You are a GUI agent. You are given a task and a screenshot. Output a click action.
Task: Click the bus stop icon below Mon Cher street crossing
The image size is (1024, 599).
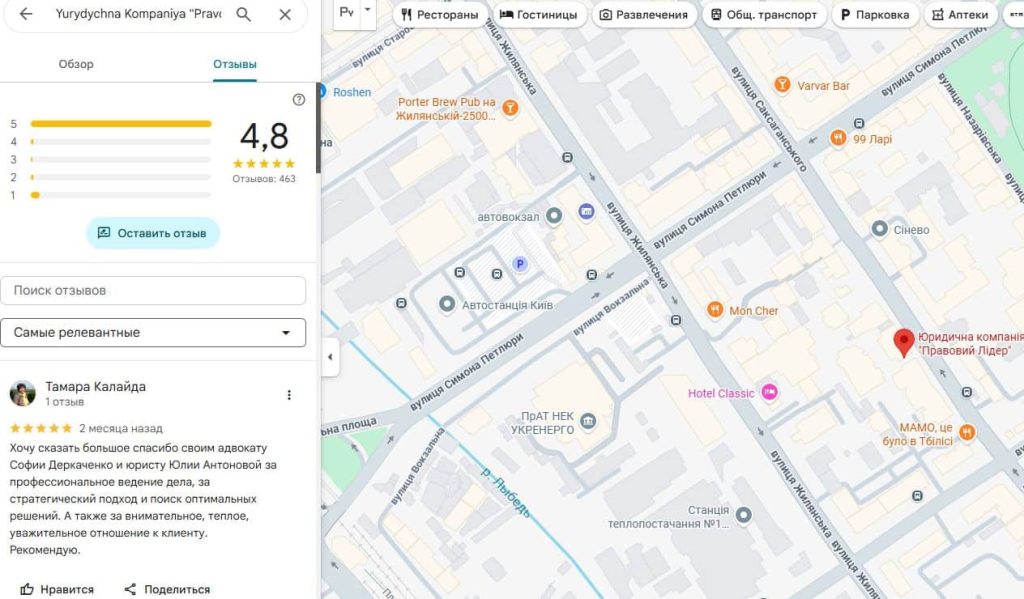point(676,320)
